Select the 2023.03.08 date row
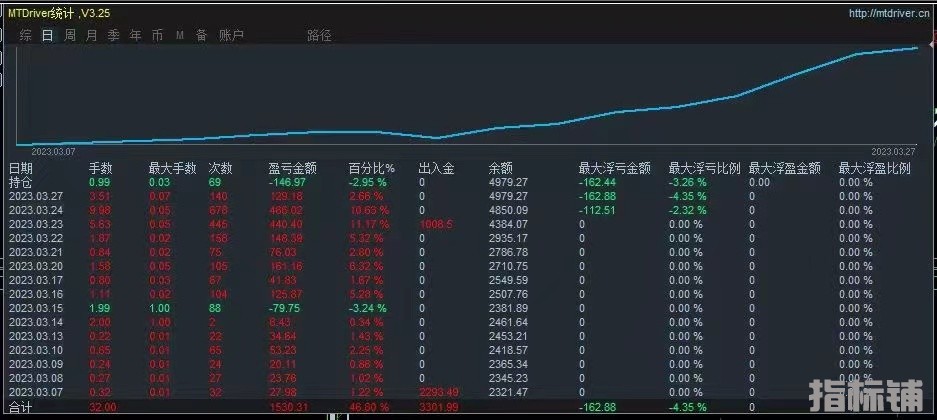The image size is (937, 420). point(36,378)
